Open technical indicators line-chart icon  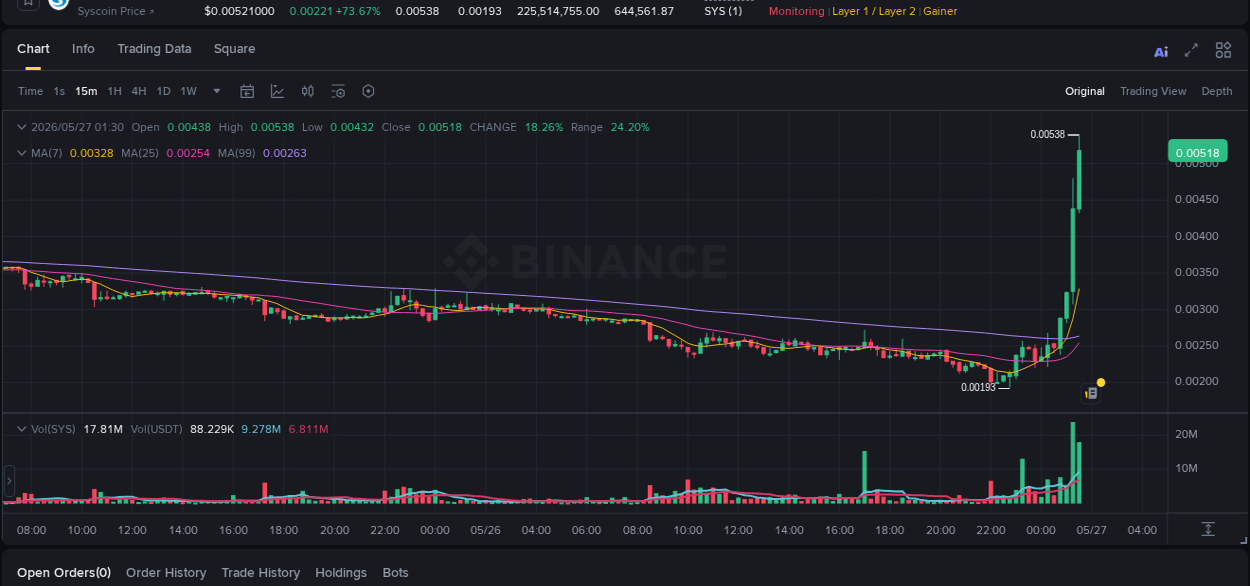(277, 91)
